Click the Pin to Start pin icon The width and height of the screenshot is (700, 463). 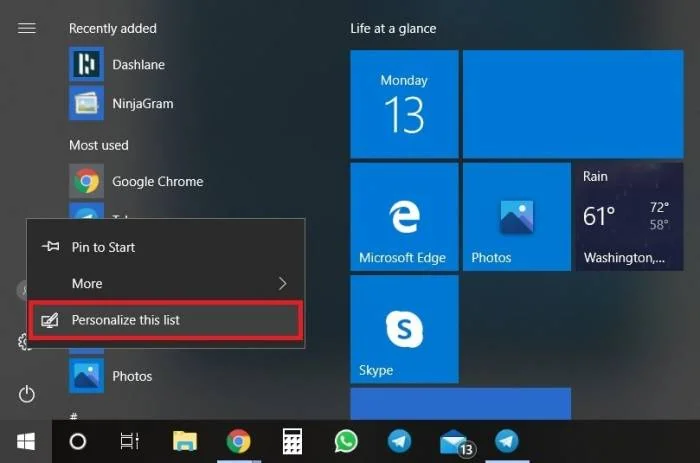pyautogui.click(x=50, y=246)
